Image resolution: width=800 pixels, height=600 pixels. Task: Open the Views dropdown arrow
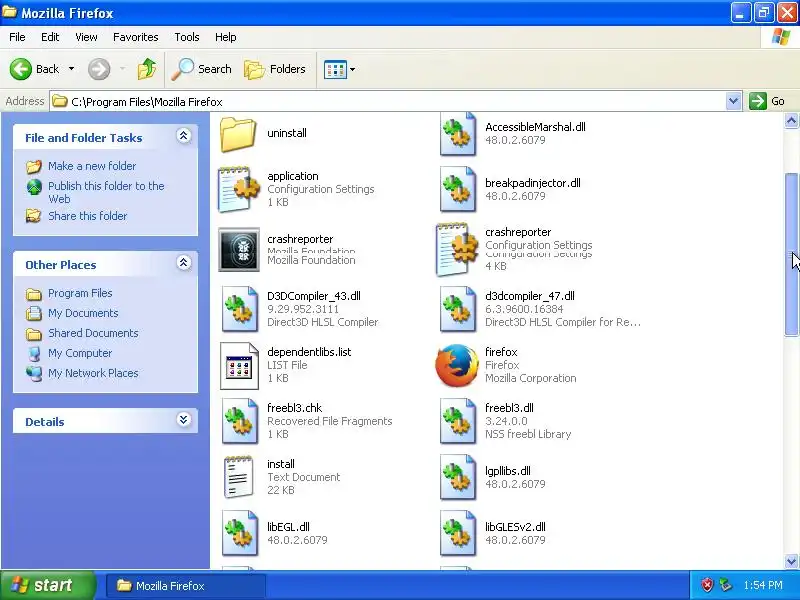353,69
